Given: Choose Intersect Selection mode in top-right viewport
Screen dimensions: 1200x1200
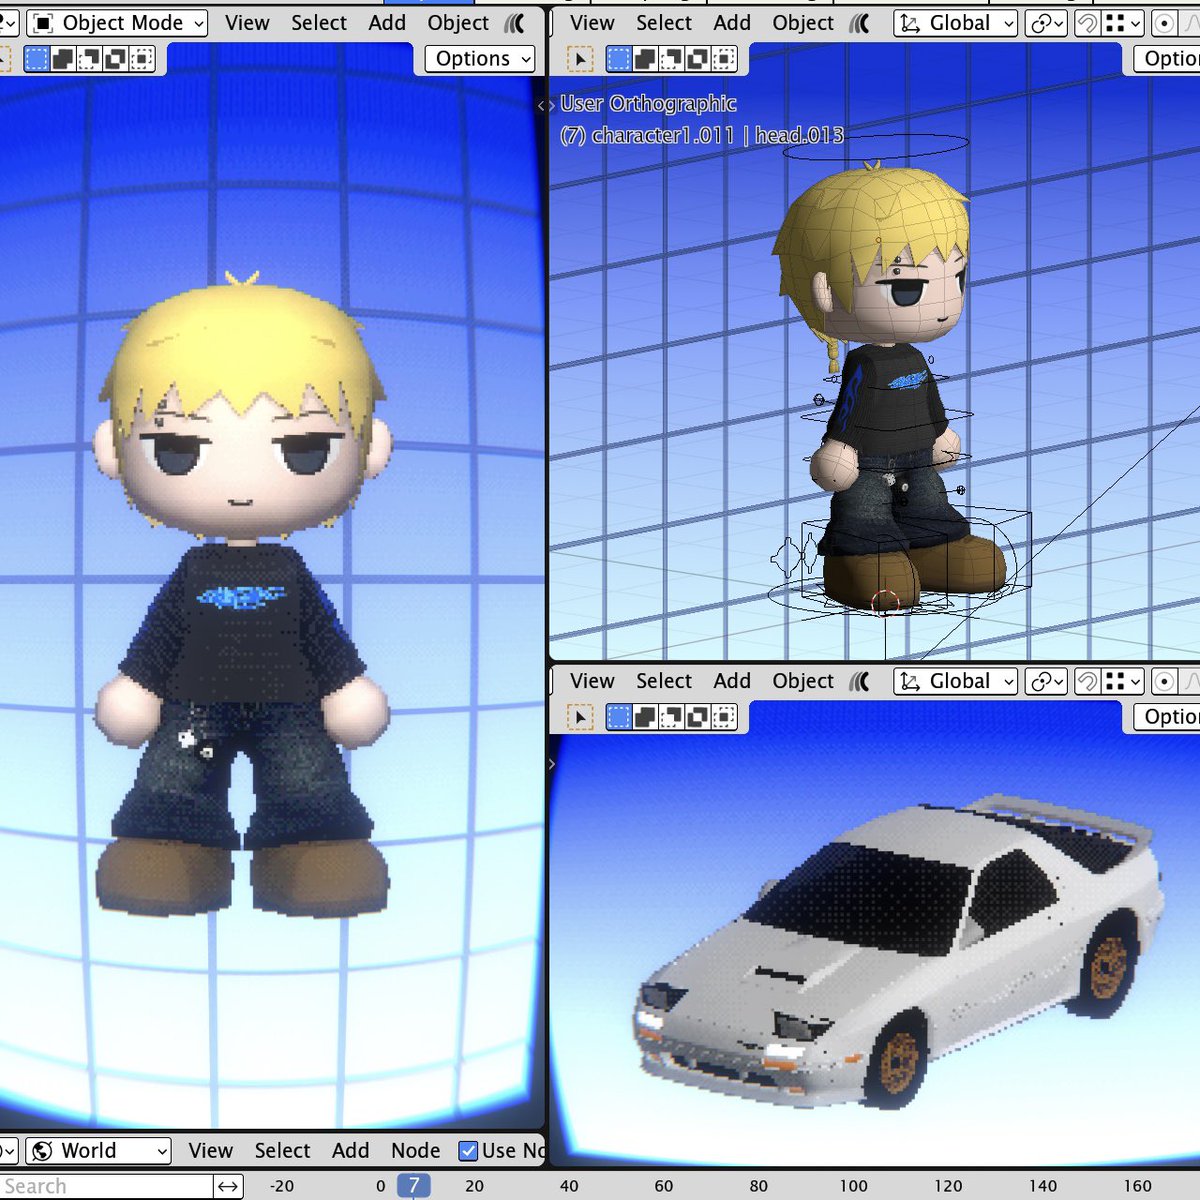Looking at the screenshot, I should pyautogui.click(x=723, y=60).
